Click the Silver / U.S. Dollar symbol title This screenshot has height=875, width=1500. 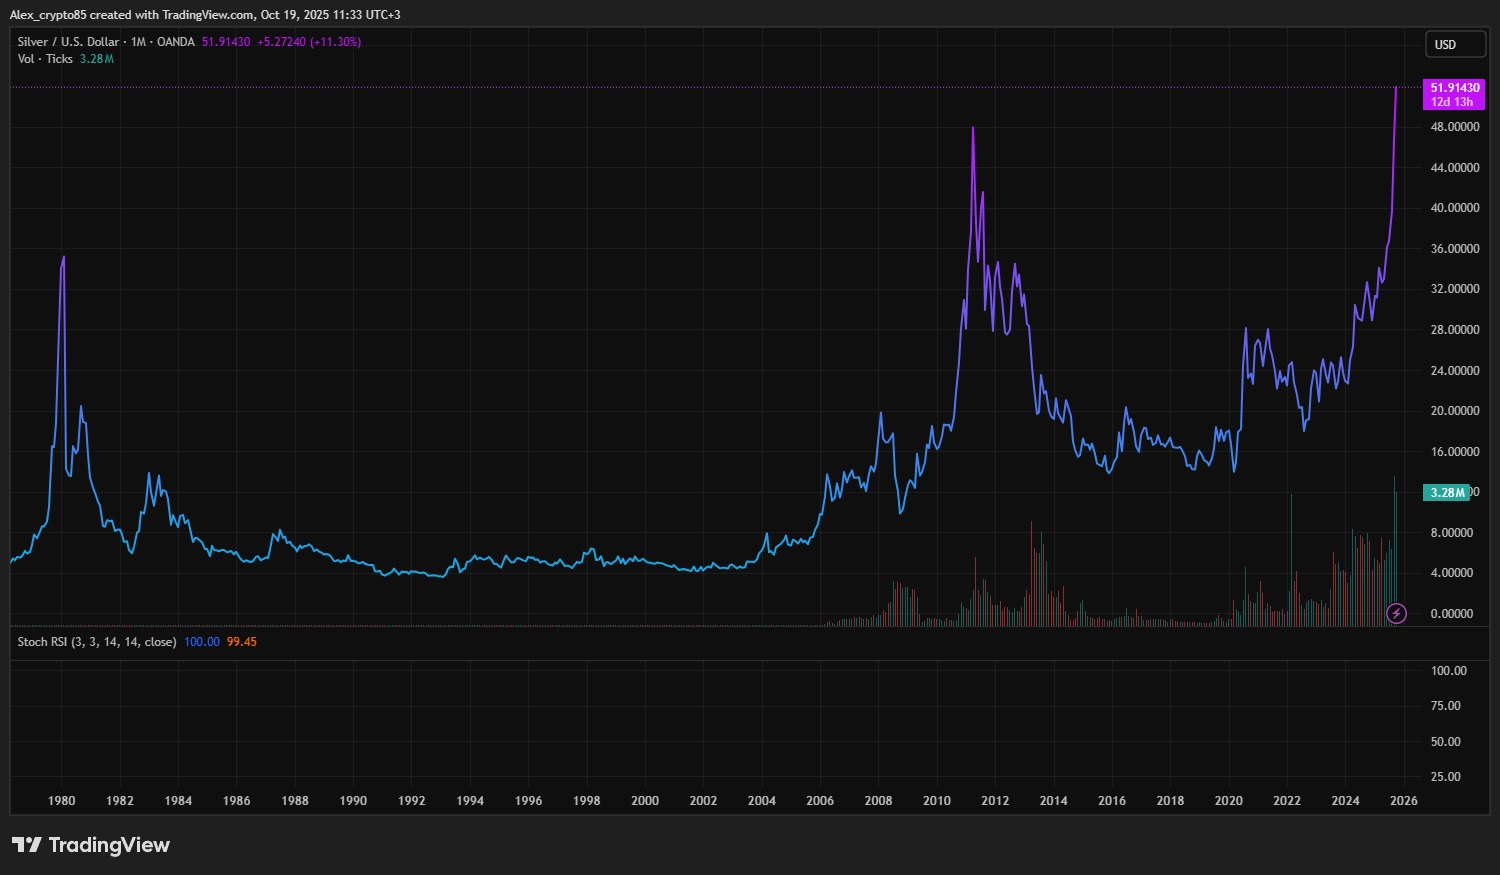[68, 42]
